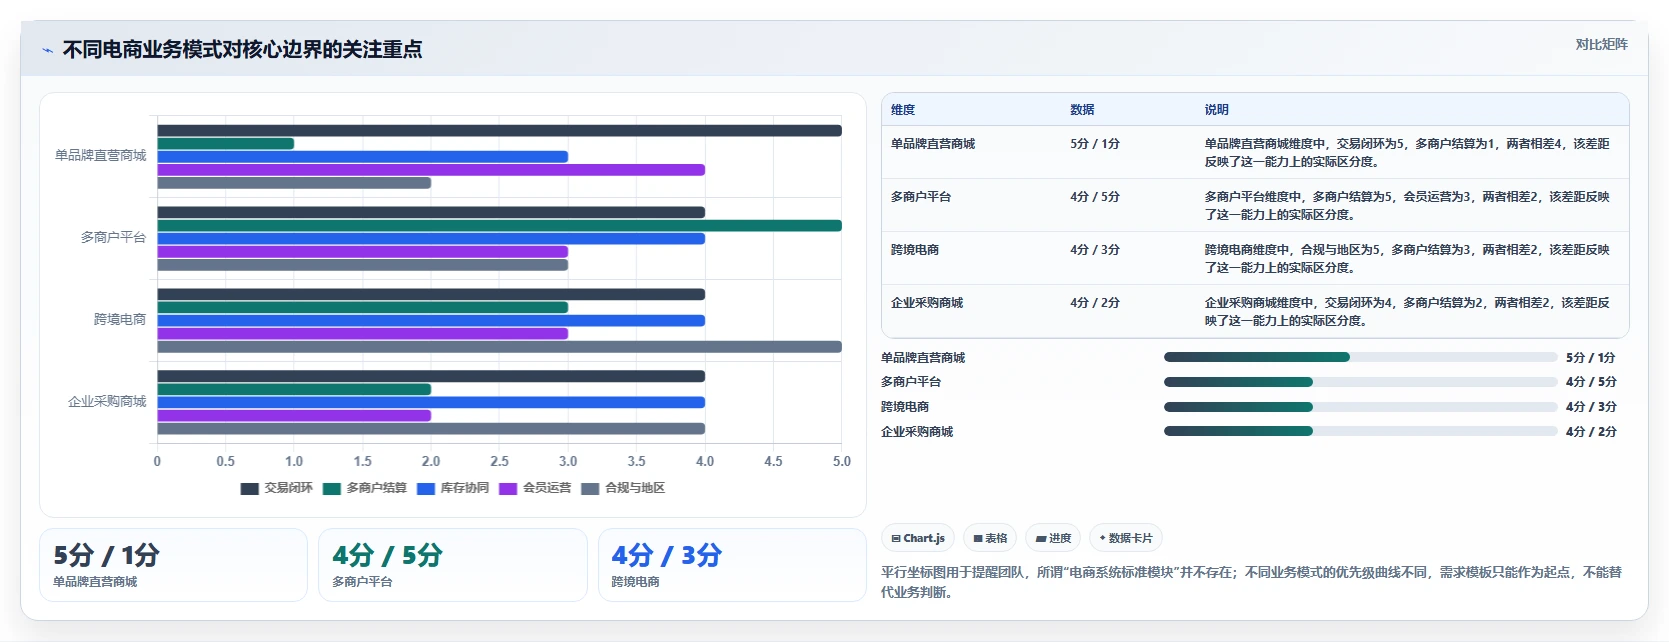The width and height of the screenshot is (1669, 642).
Task: Click the 多商户平台维度中 description text
Action: point(1407,206)
